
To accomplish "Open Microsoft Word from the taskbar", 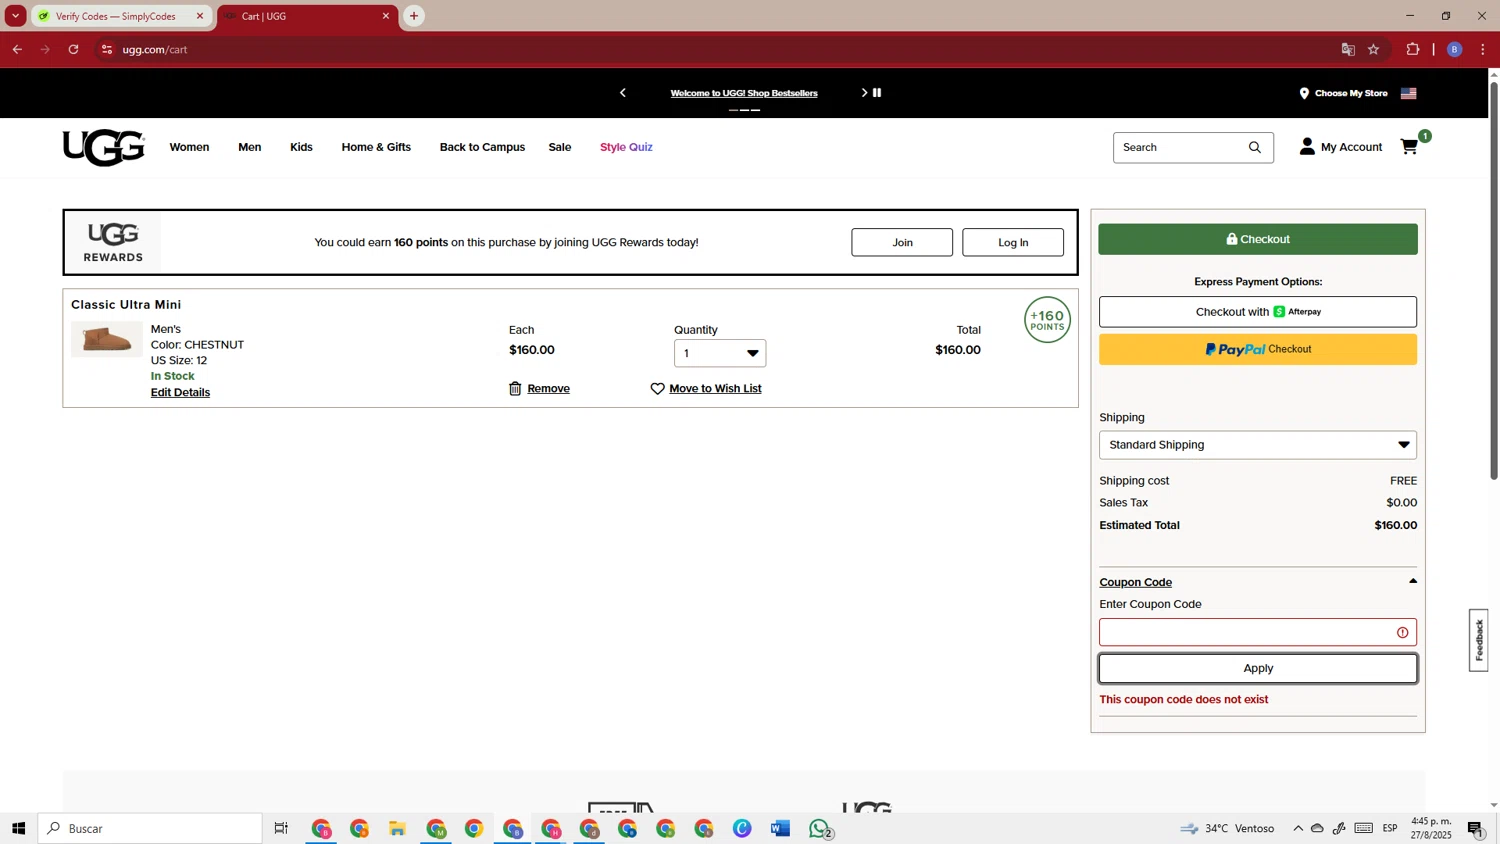I will point(780,828).
